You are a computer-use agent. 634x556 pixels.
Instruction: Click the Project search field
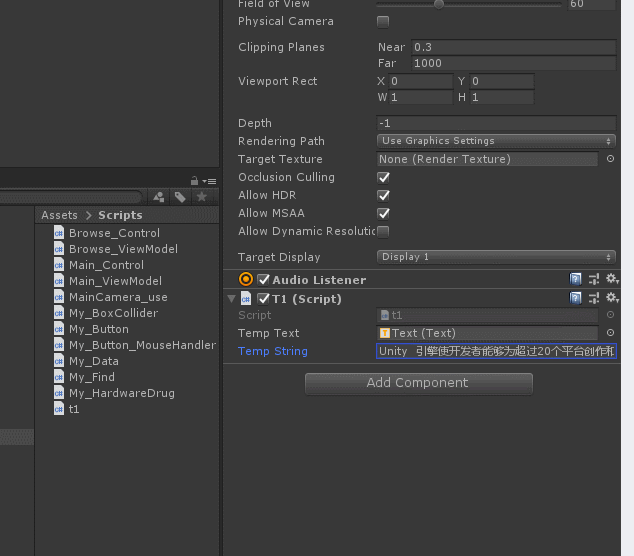tap(71, 197)
